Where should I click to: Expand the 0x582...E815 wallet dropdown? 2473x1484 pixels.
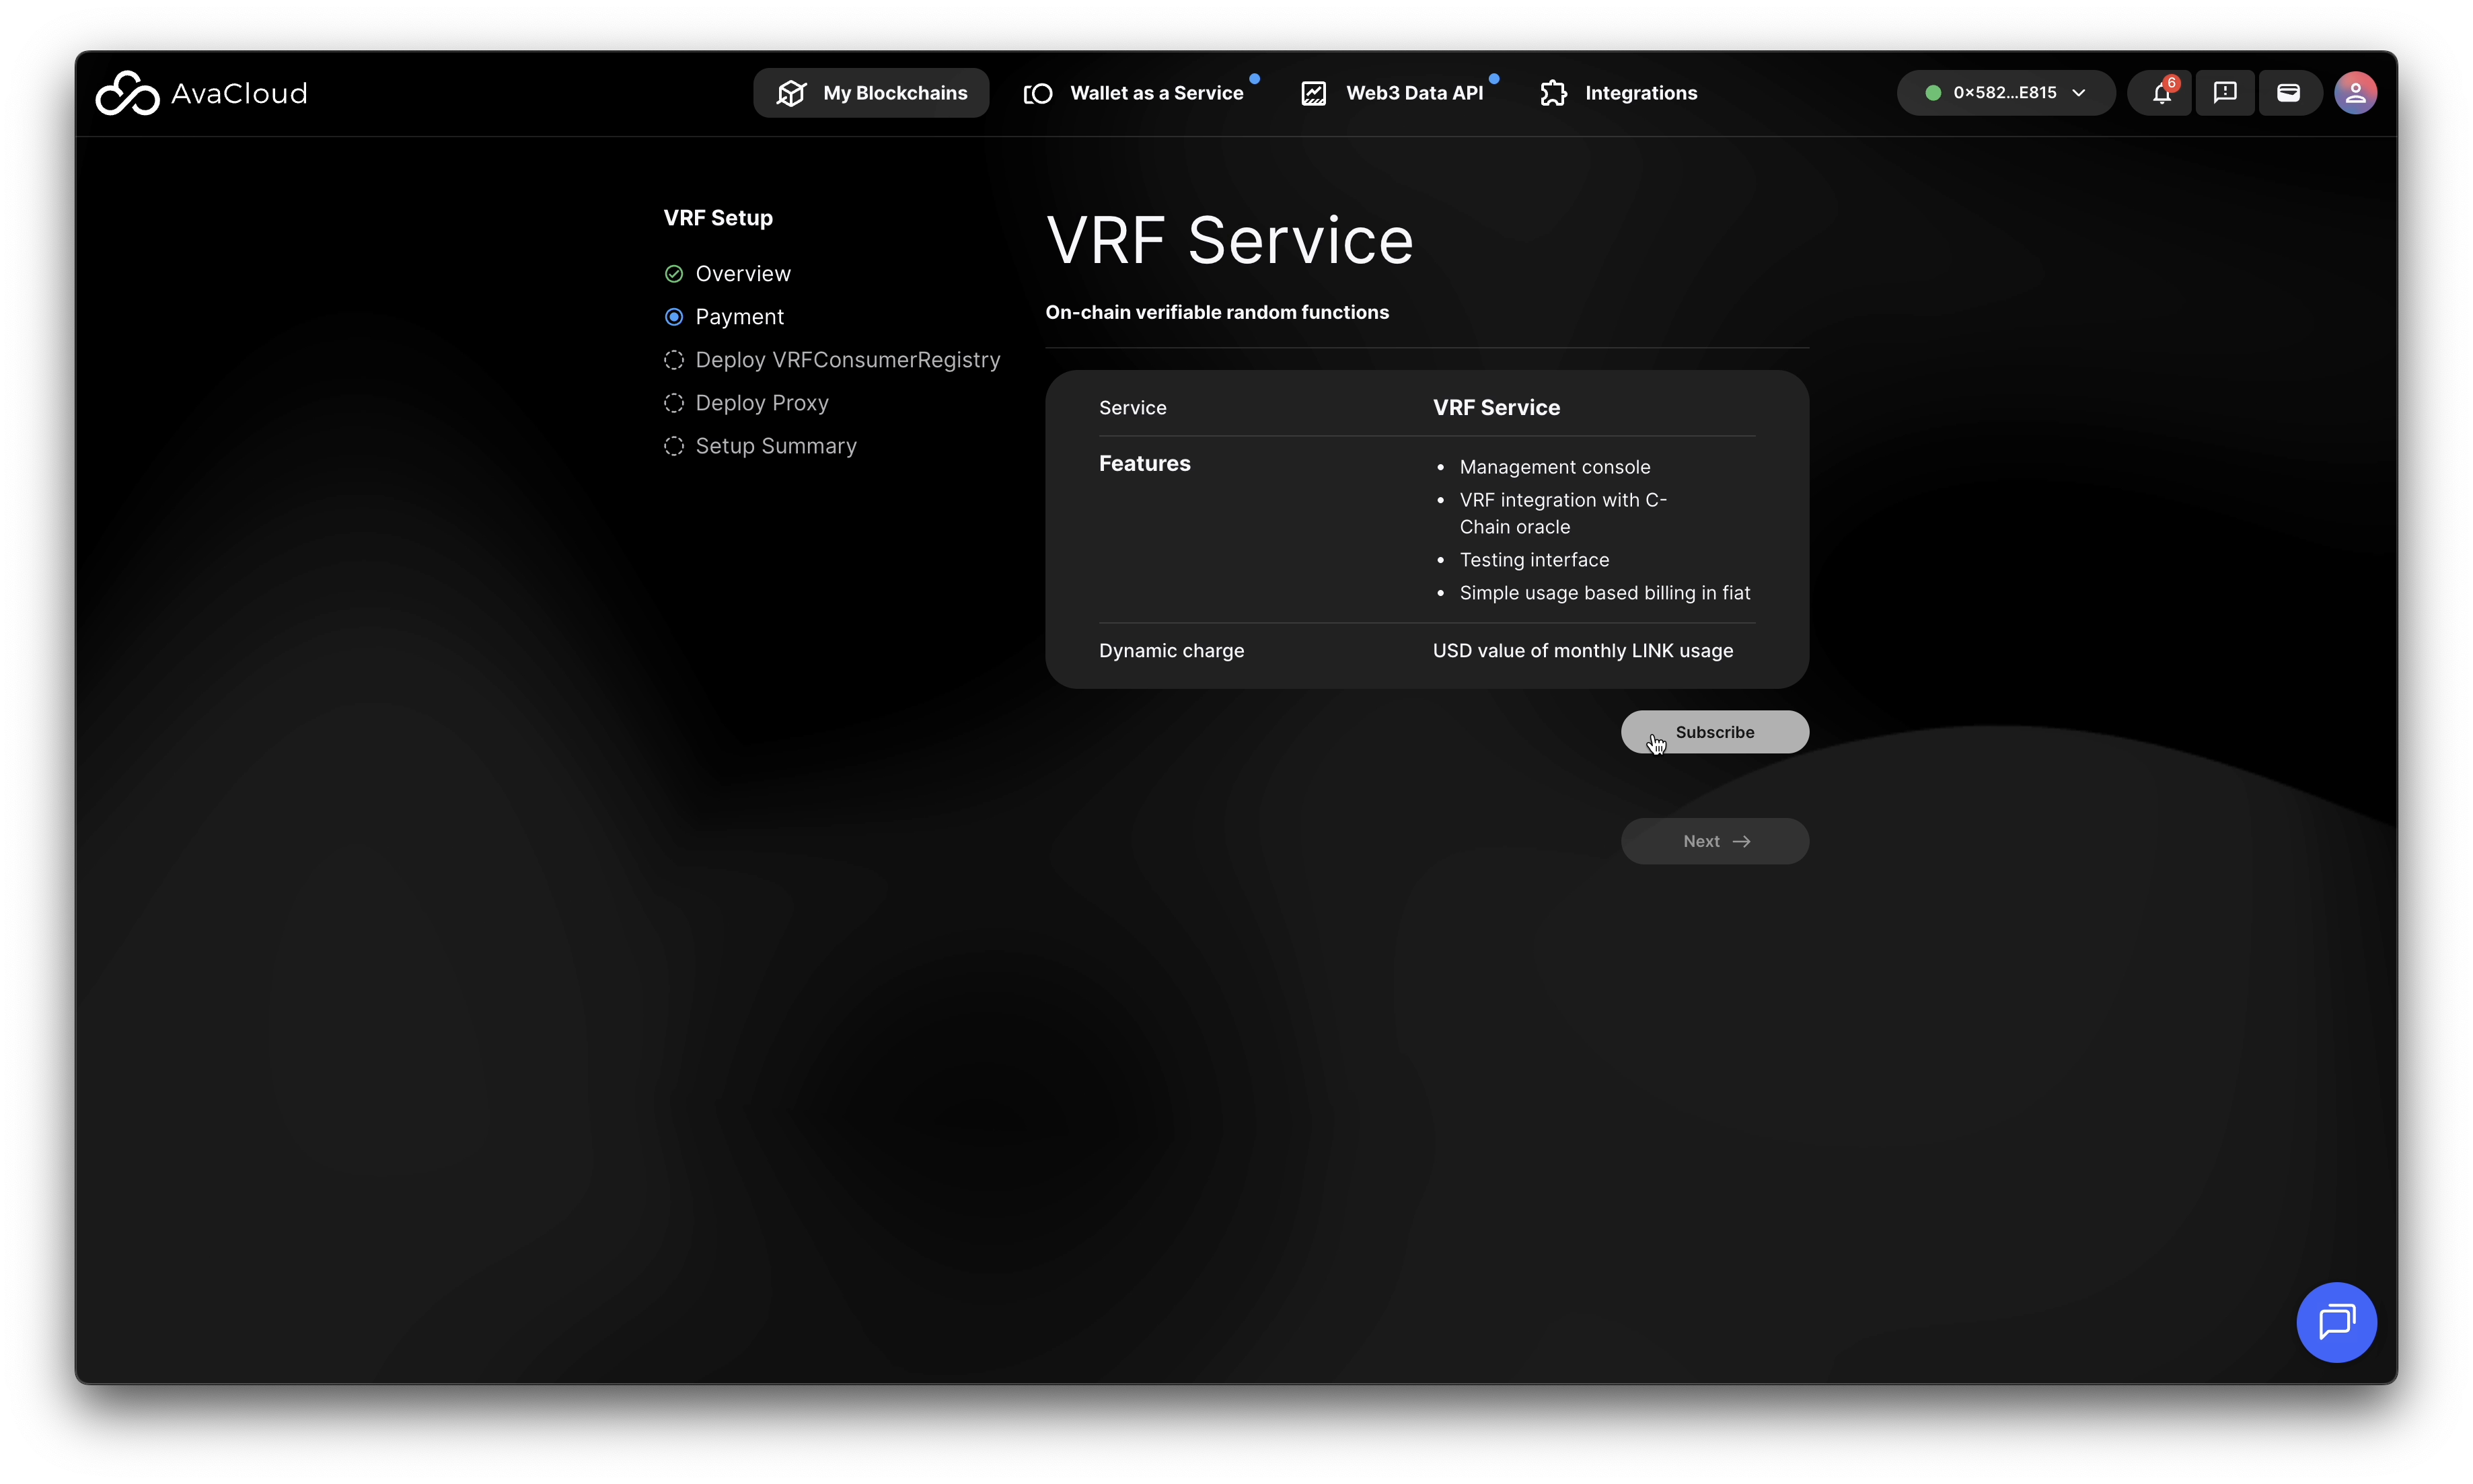click(x=2004, y=93)
